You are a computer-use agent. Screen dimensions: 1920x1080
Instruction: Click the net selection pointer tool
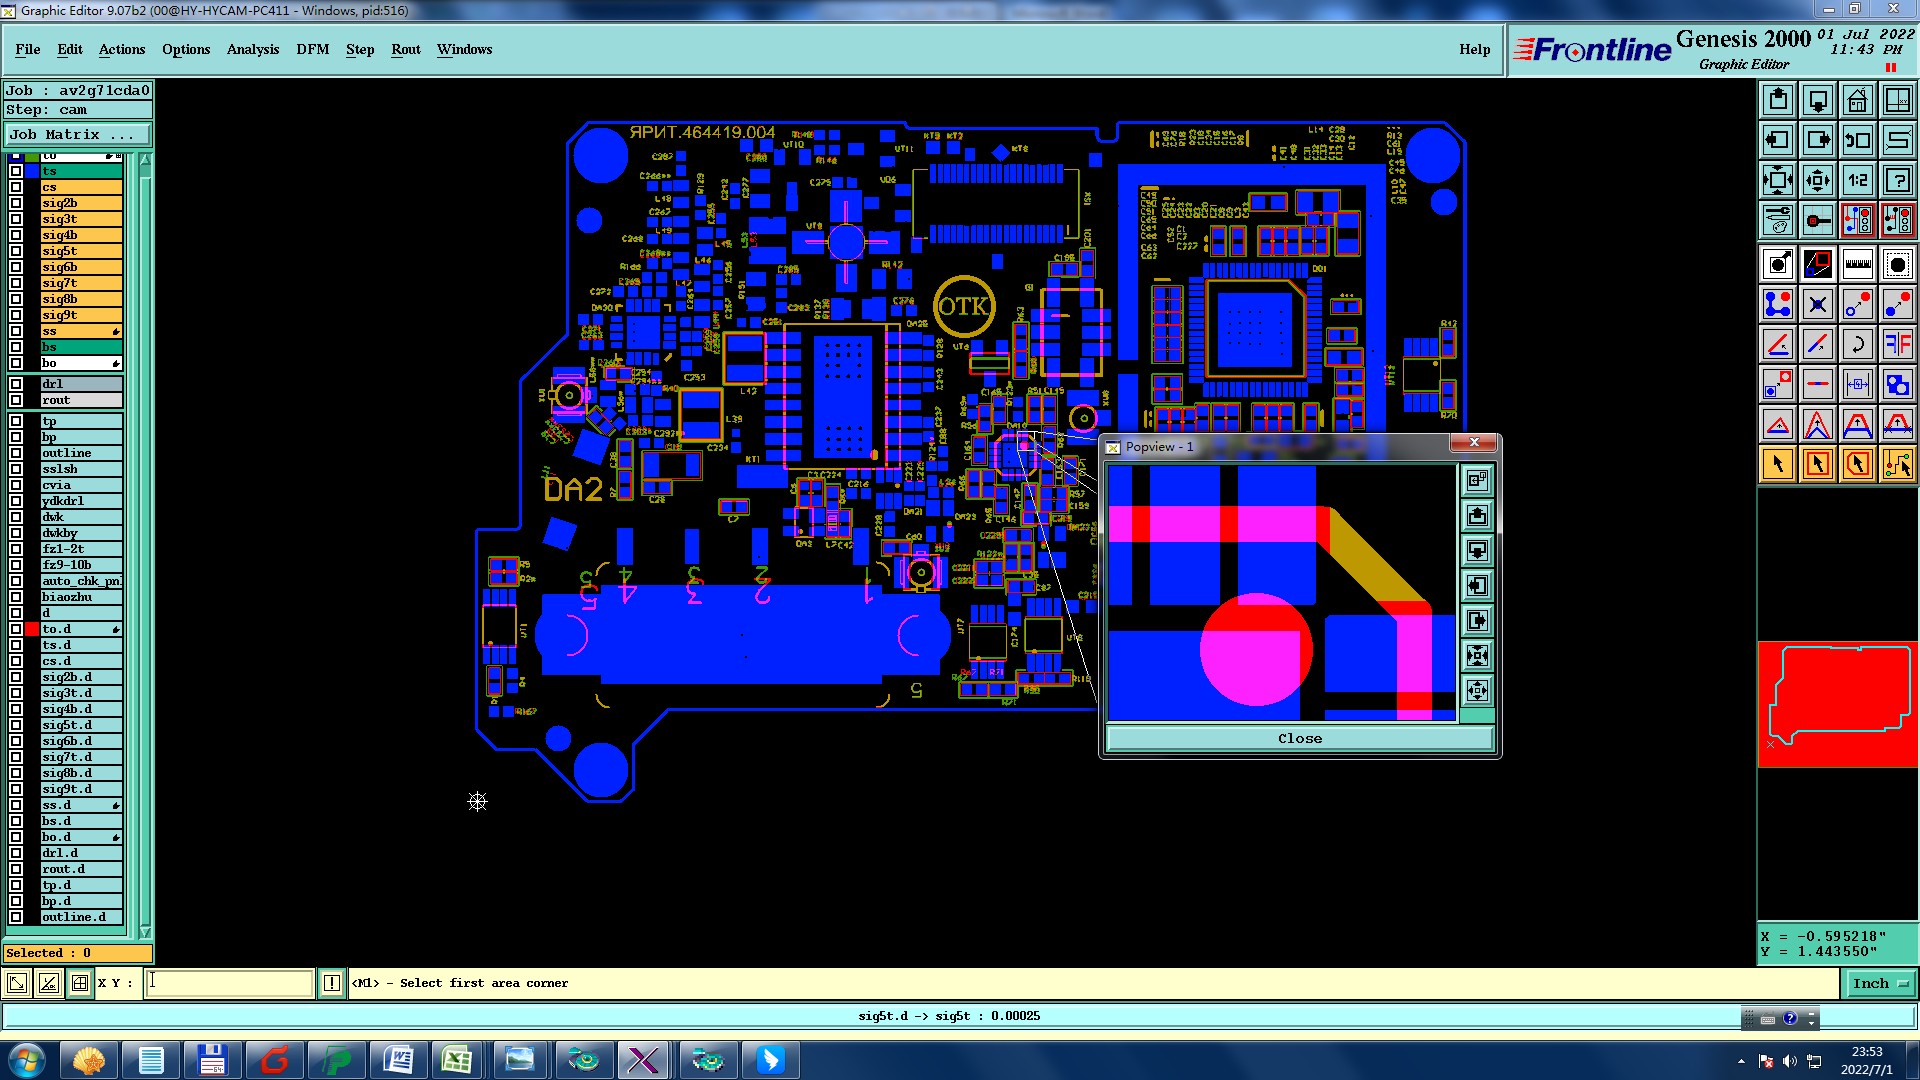[x=1897, y=464]
